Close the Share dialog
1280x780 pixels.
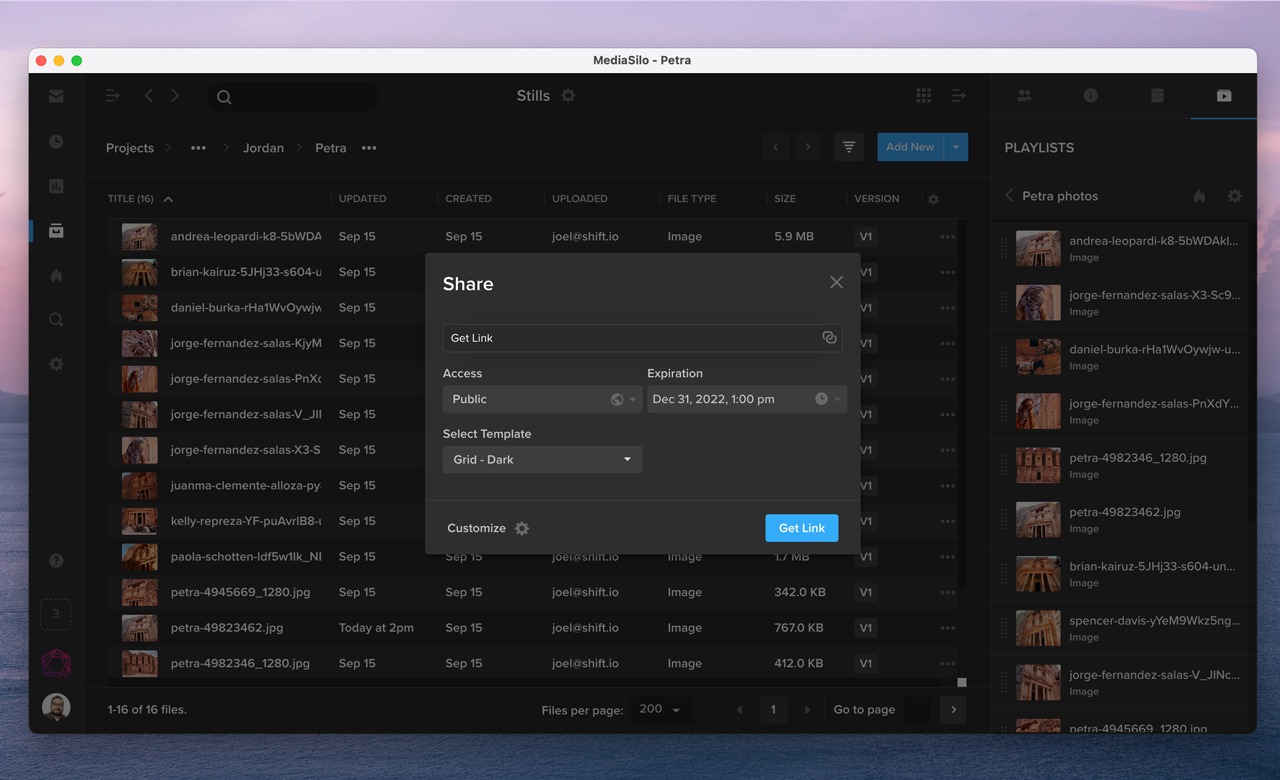[x=836, y=283]
